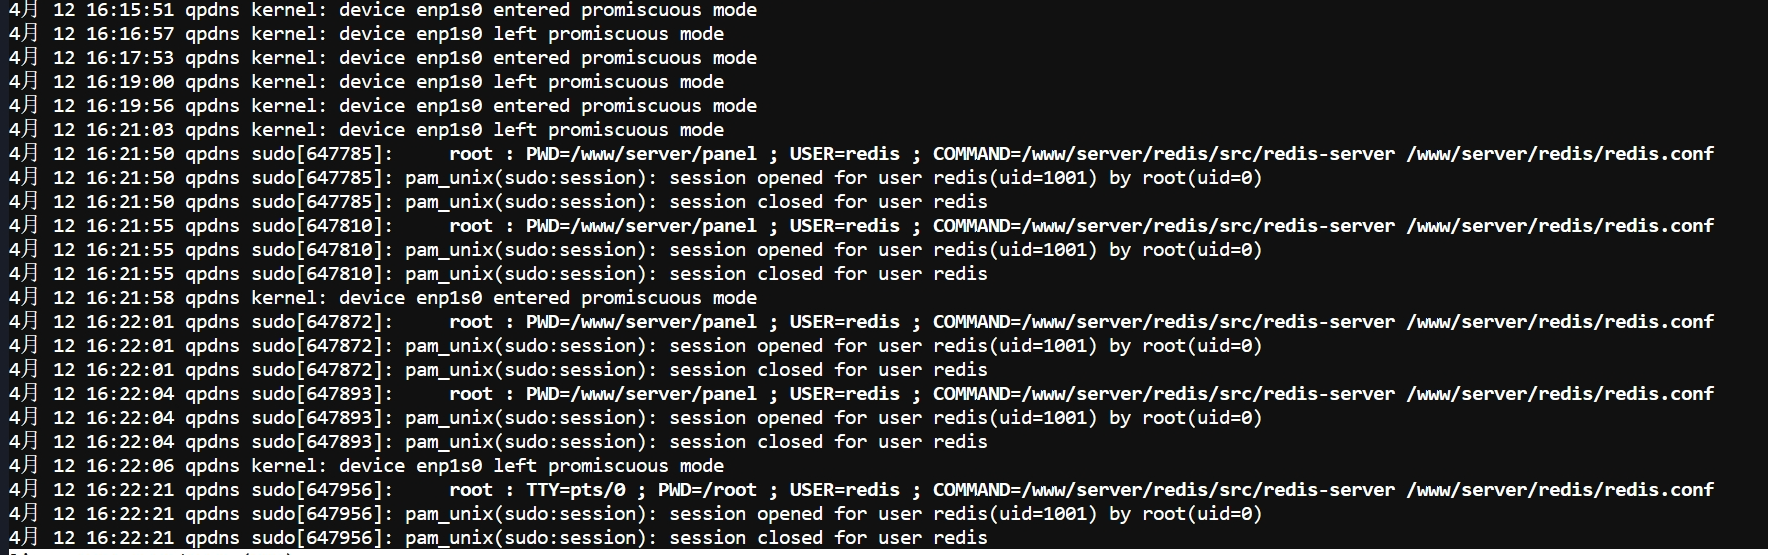
Task: Click the redis.conf path in the sudo[647893] line
Action: click(x=1560, y=394)
